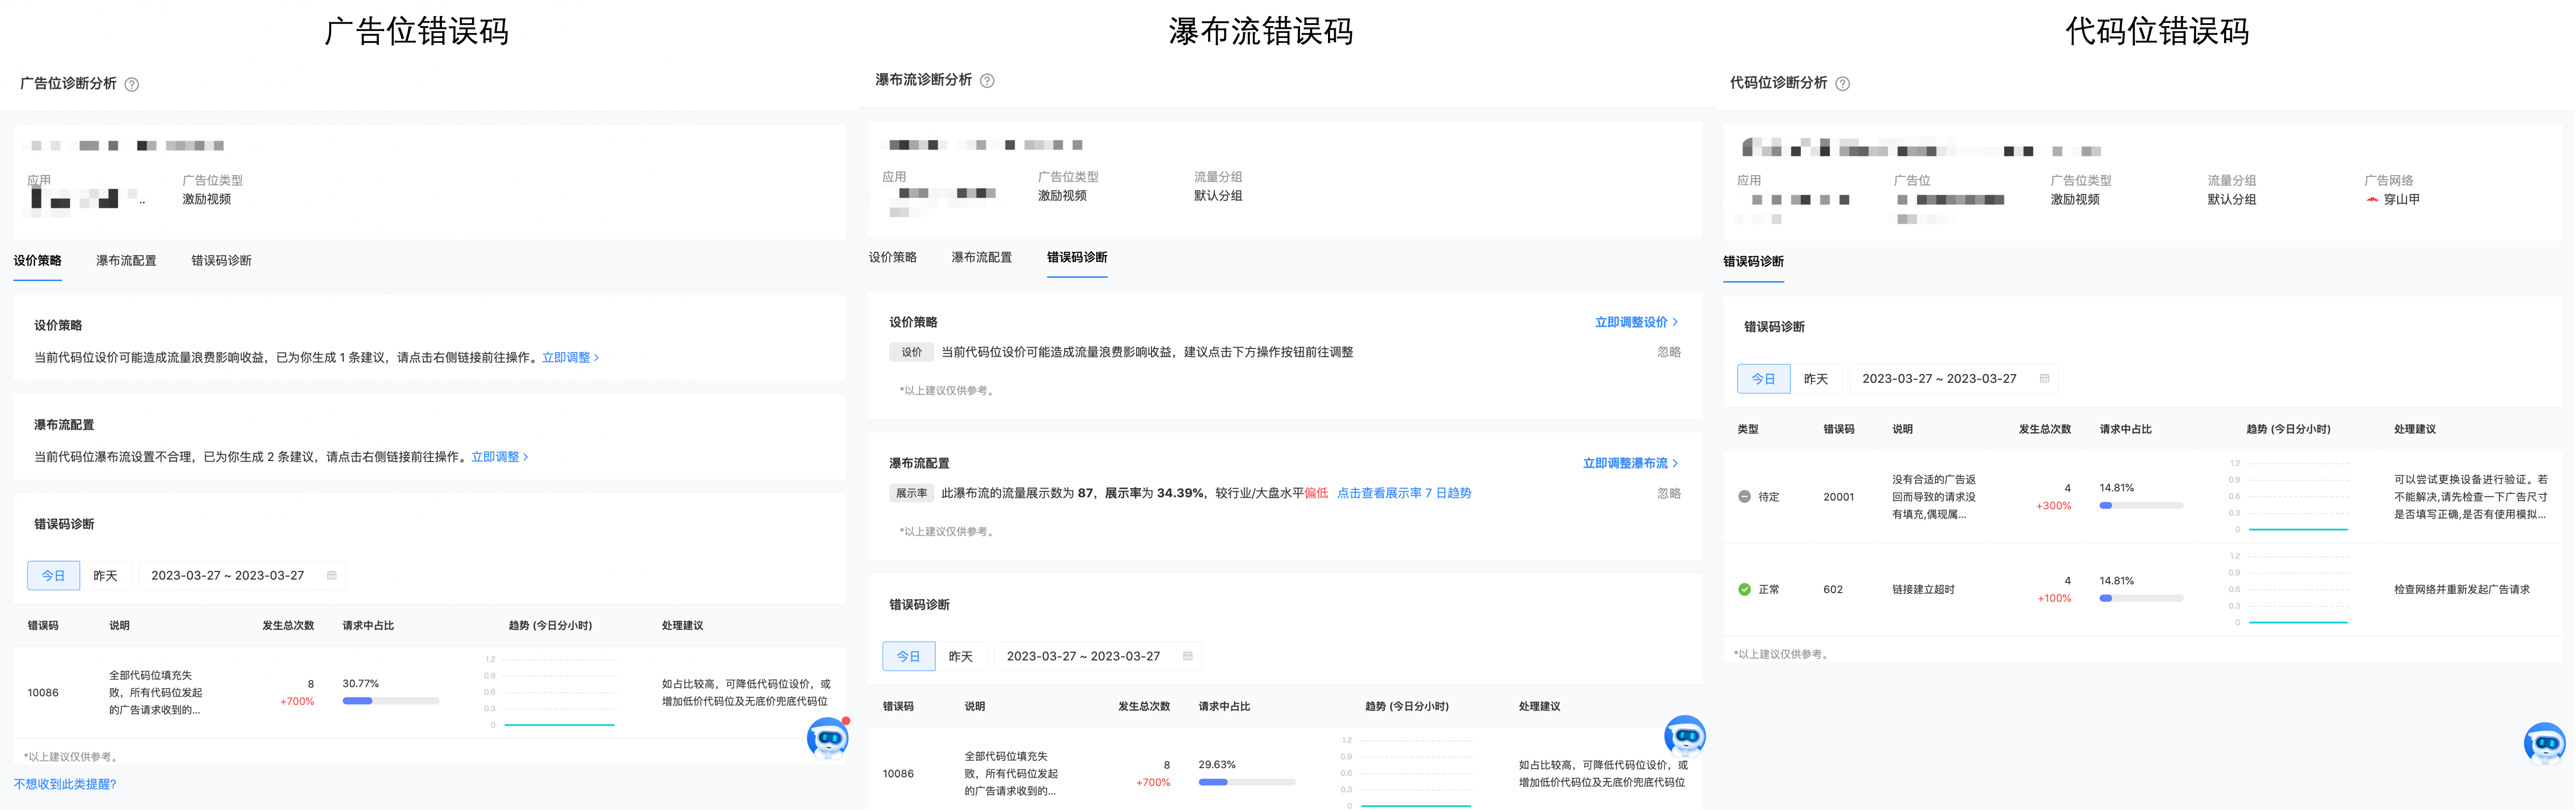Click 点击查看展示率 7 日趋势 link
The image size is (2576, 811).
[x=1403, y=493]
